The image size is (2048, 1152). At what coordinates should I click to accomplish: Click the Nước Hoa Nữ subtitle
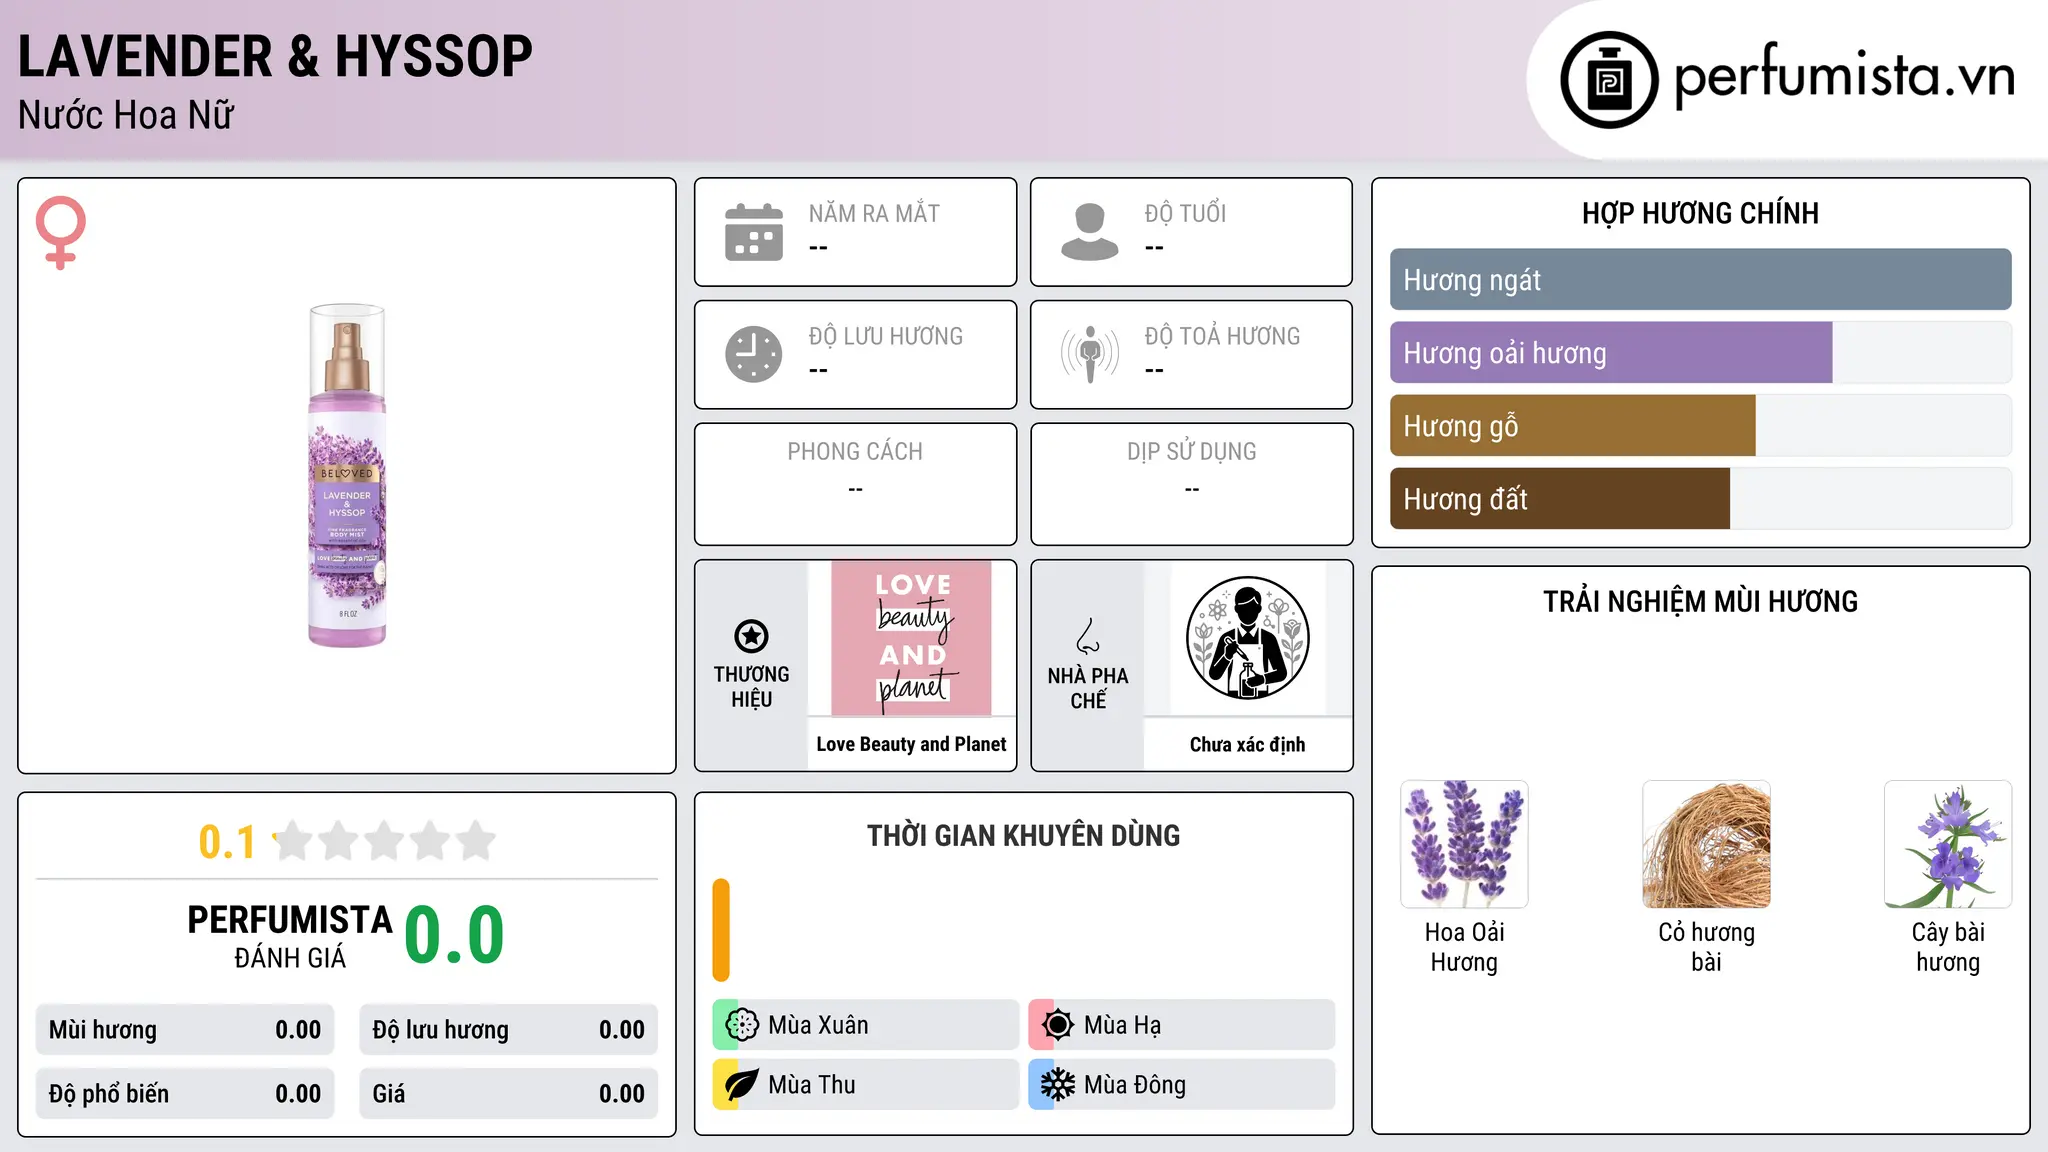[126, 115]
